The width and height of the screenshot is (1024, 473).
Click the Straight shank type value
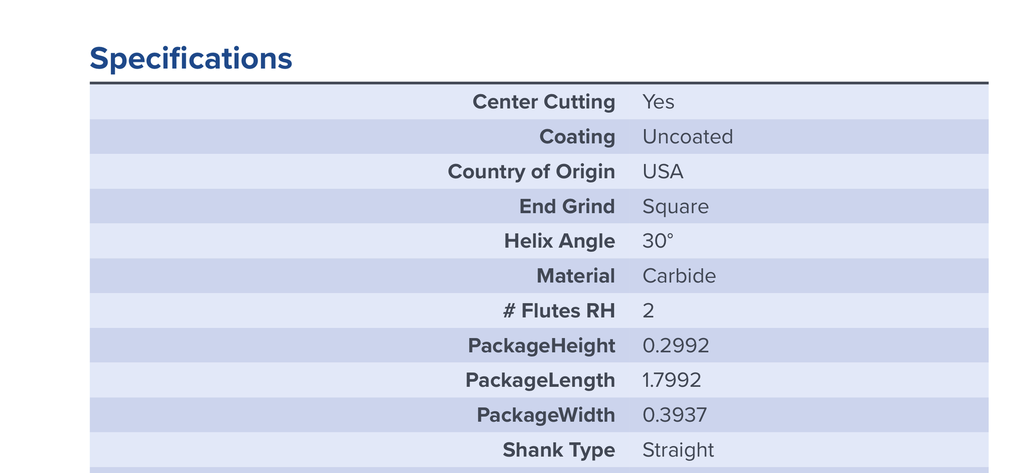tap(679, 450)
